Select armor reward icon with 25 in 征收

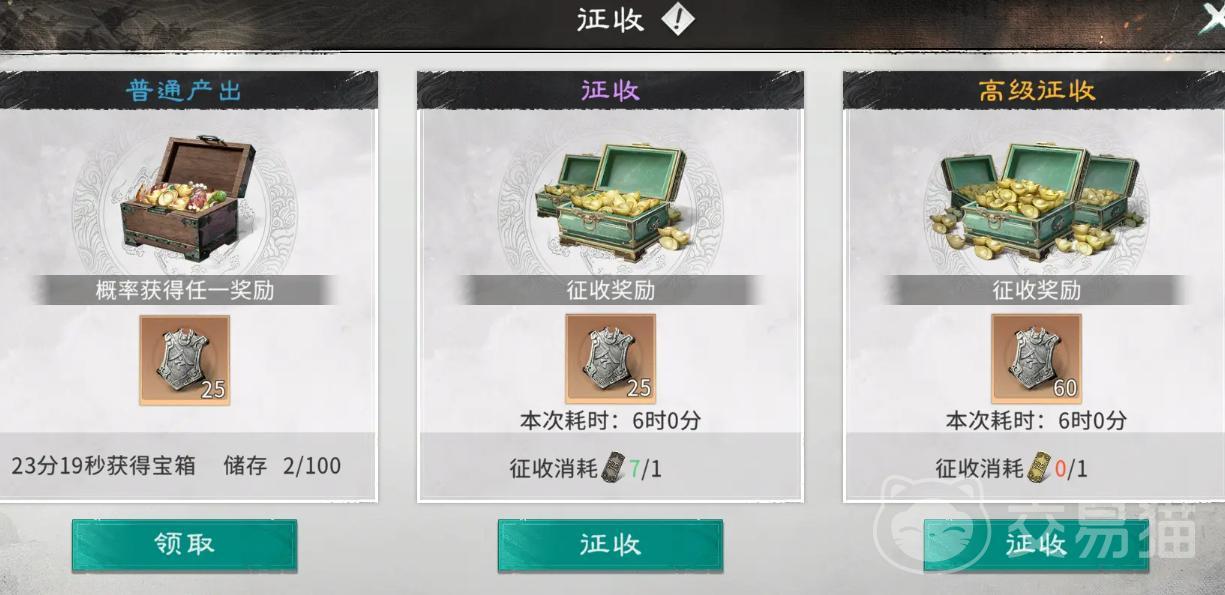point(611,359)
